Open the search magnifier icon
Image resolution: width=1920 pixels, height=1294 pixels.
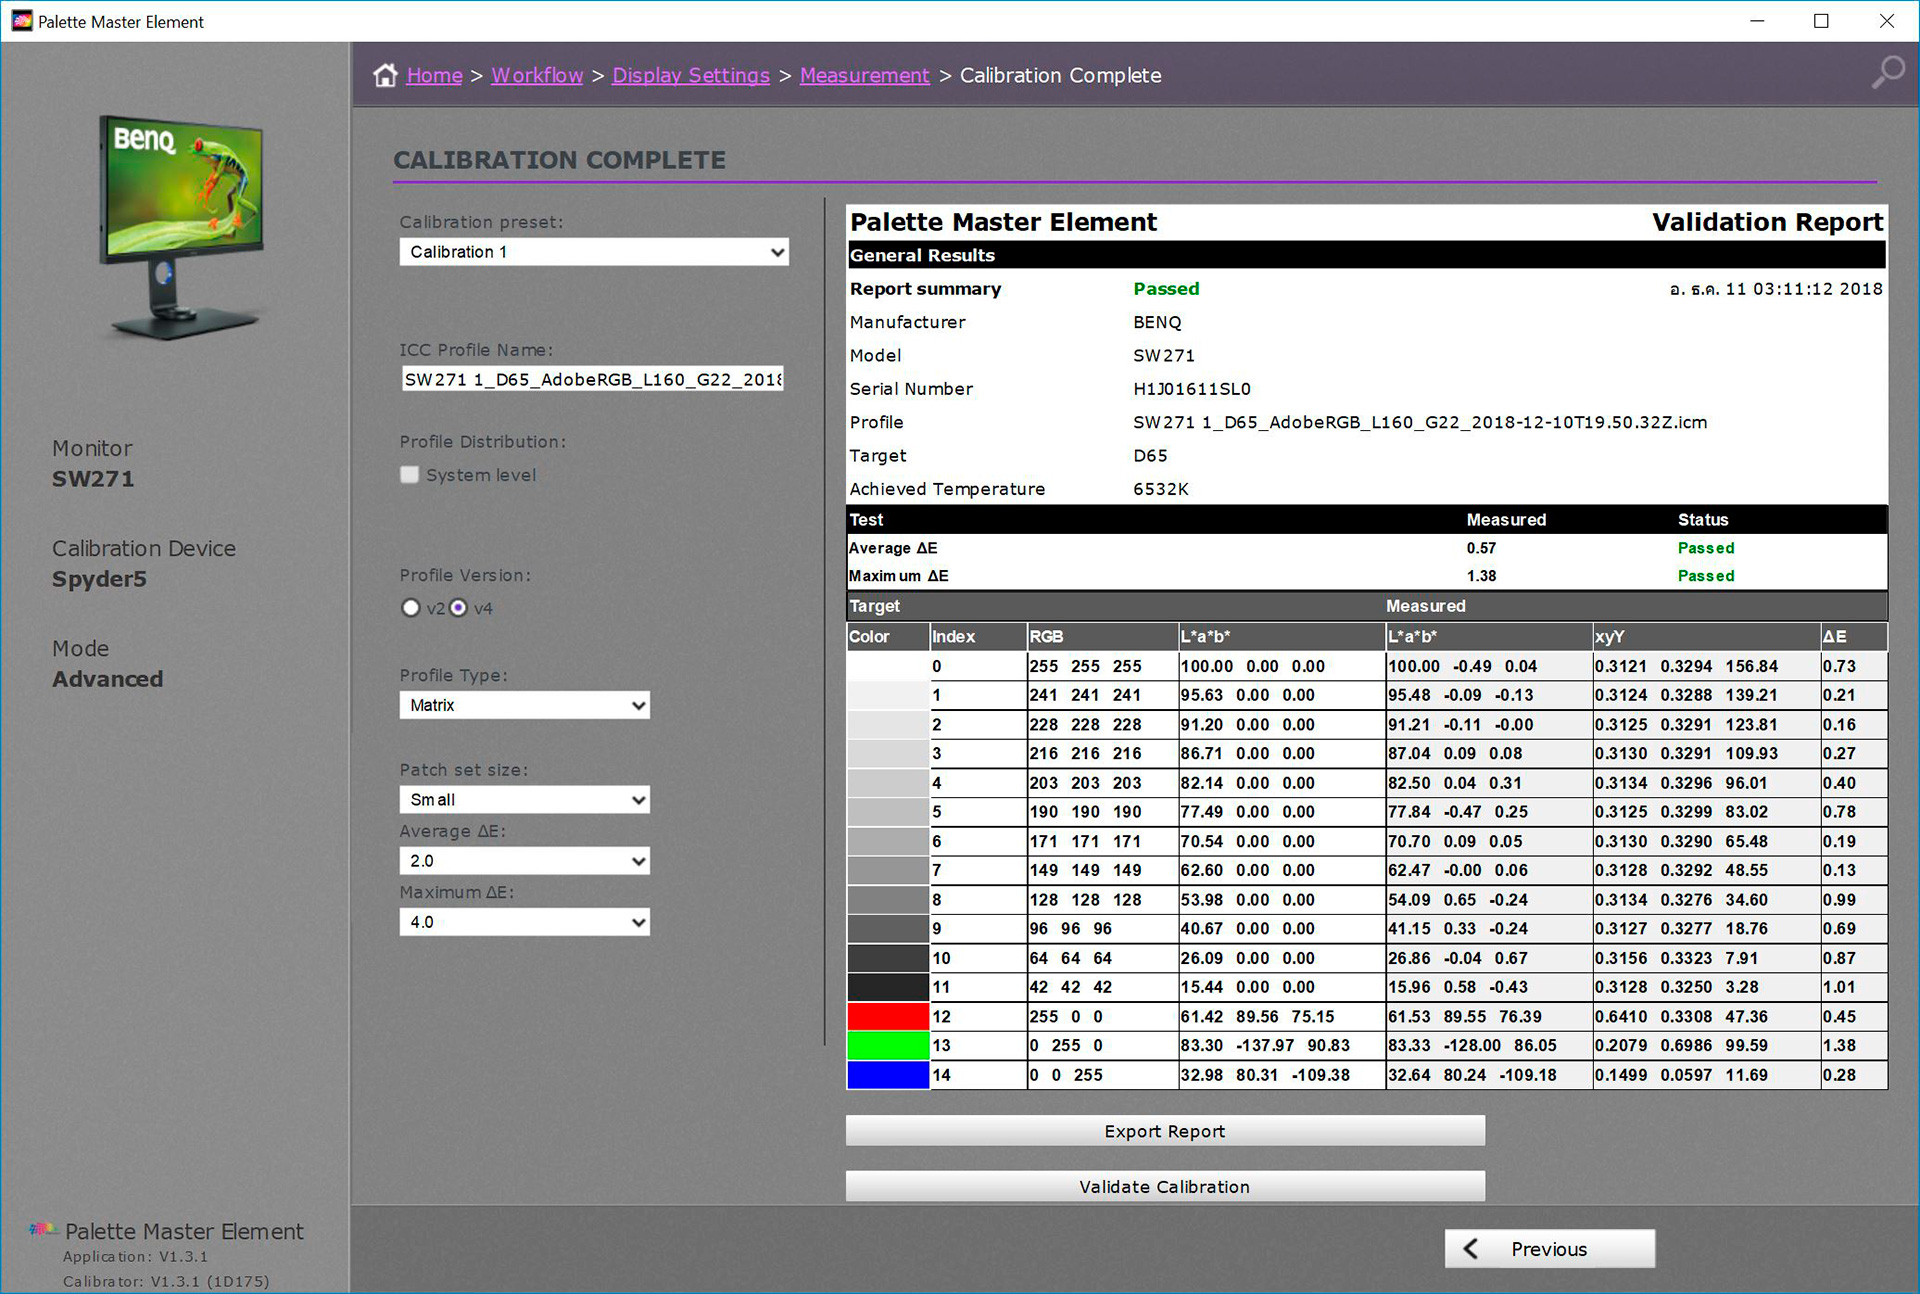pyautogui.click(x=1888, y=73)
